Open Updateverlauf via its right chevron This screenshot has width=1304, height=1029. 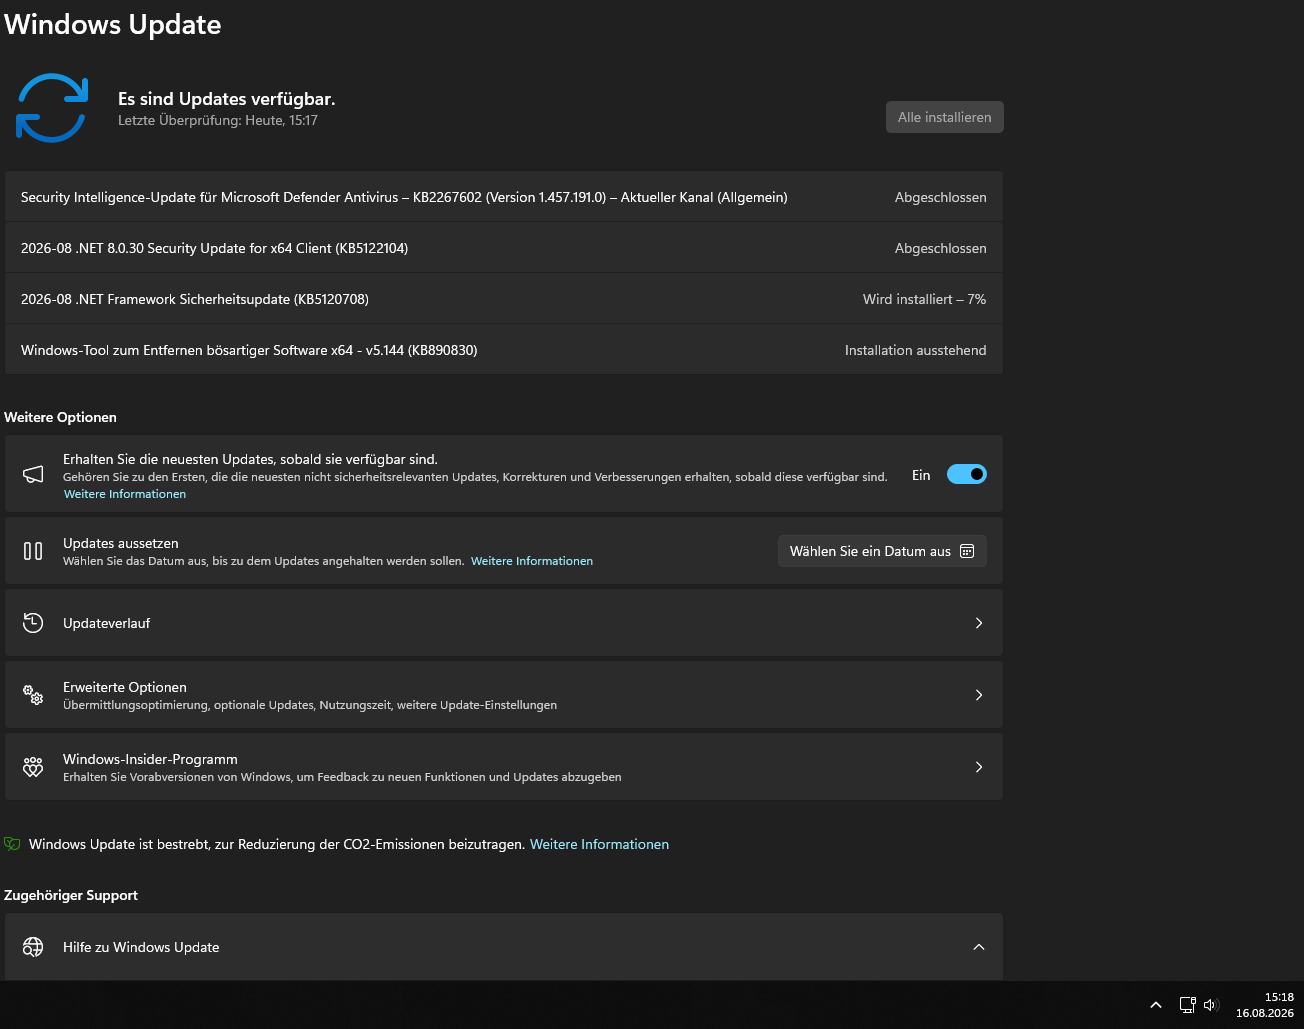coord(979,623)
